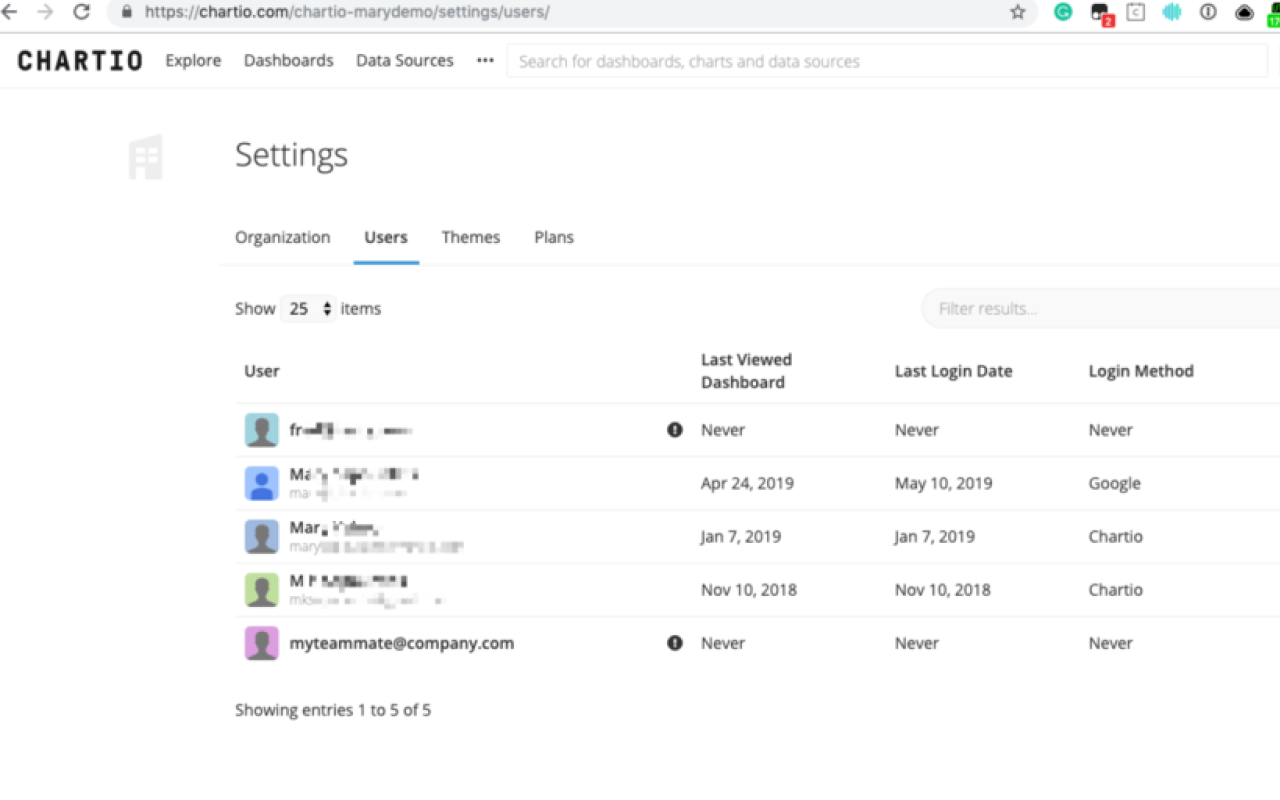Click the browser back button
The image size is (1280, 800).
(x=11, y=12)
